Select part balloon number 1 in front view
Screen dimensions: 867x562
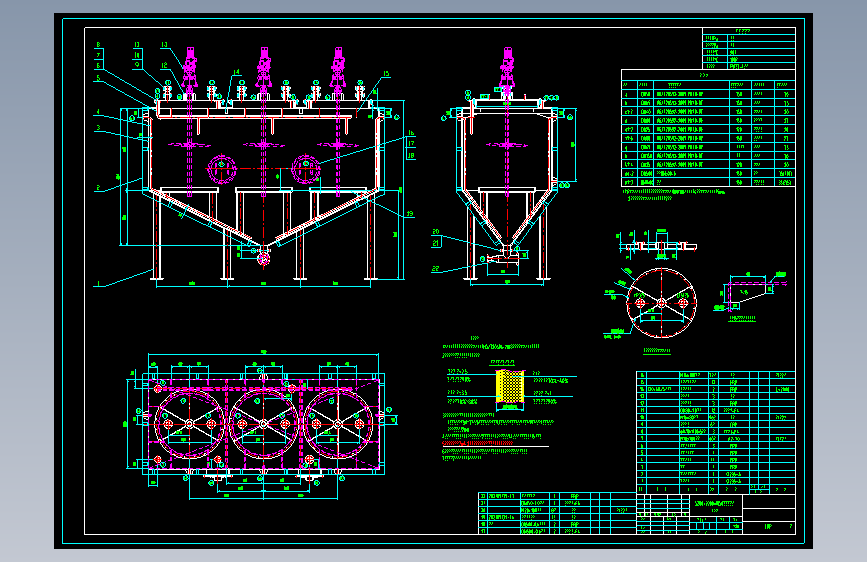98,284
